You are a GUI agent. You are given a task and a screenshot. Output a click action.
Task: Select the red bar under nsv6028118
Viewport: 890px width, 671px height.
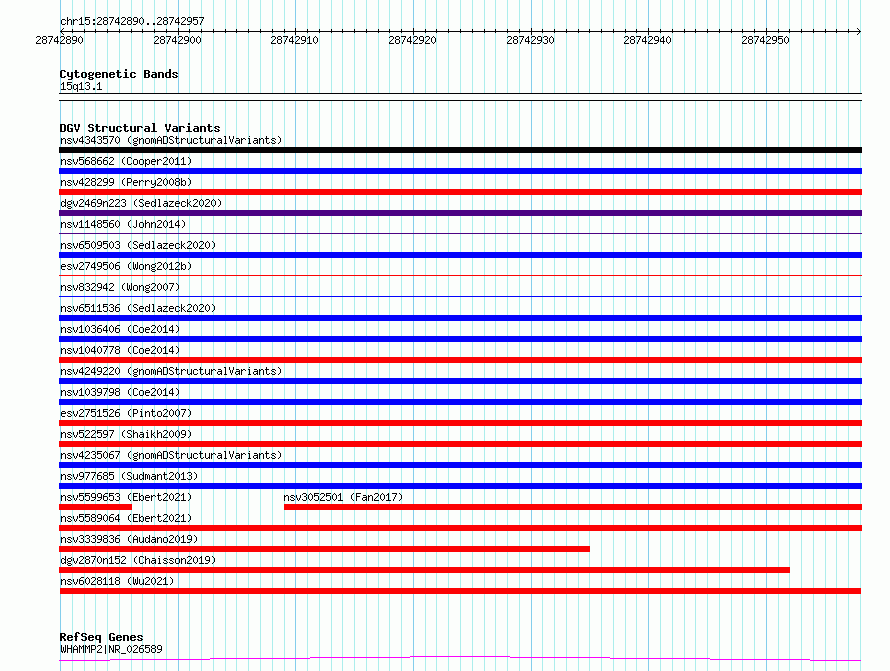(460, 592)
